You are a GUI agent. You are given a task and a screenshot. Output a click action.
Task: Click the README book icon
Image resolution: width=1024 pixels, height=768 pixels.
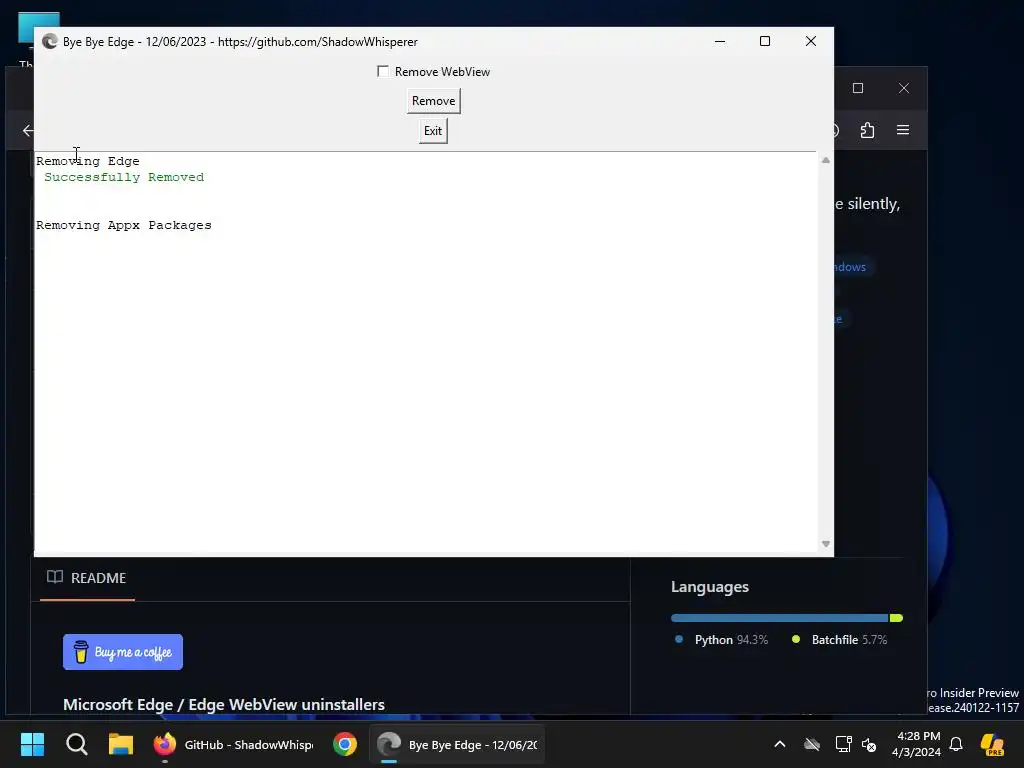[x=55, y=577]
